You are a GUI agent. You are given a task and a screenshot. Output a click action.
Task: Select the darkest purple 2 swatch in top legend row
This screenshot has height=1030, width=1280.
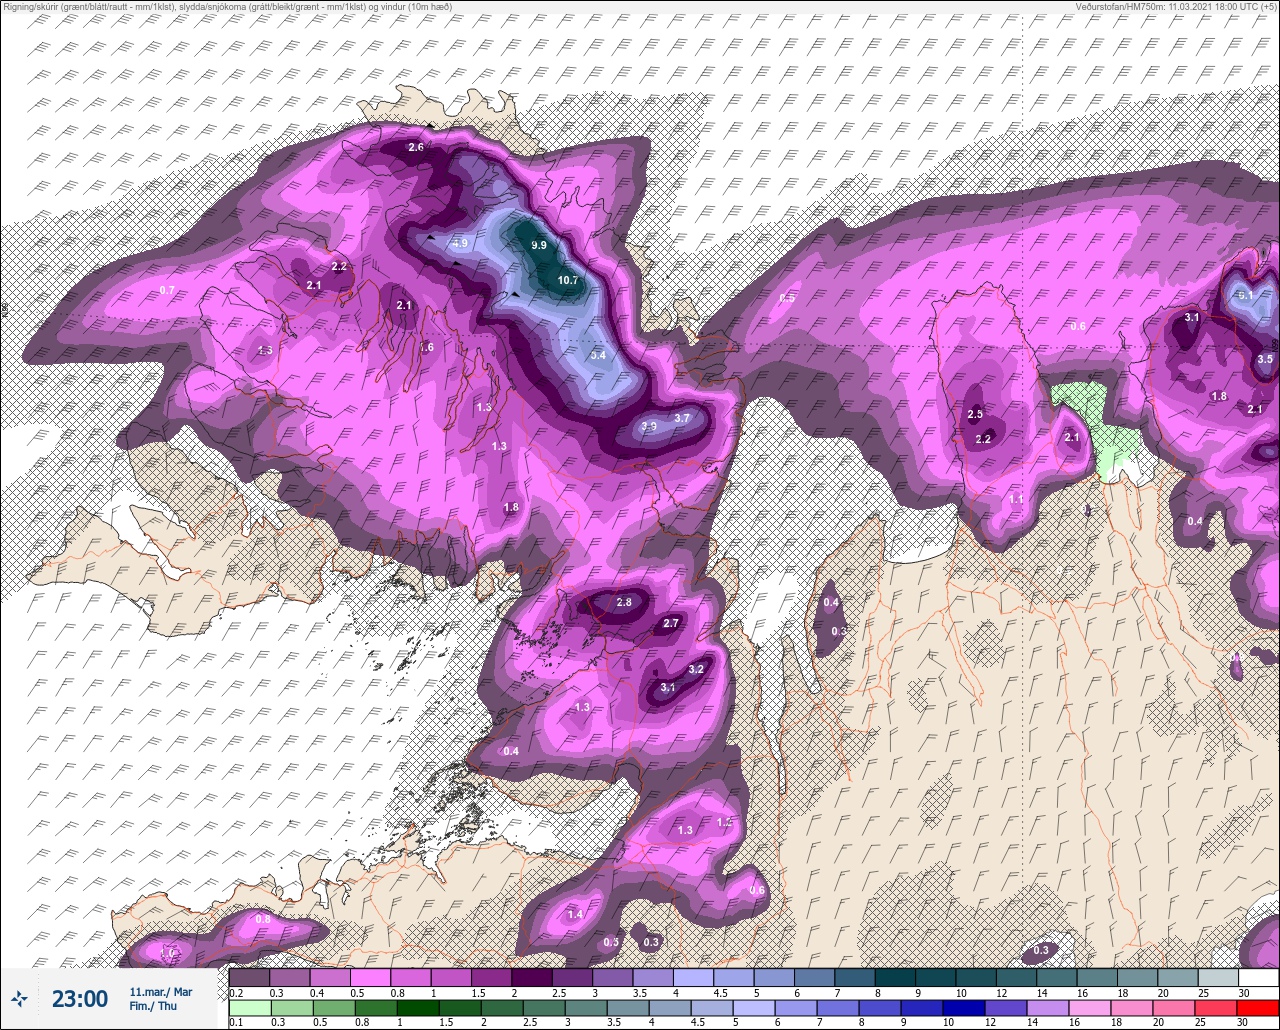532,977
